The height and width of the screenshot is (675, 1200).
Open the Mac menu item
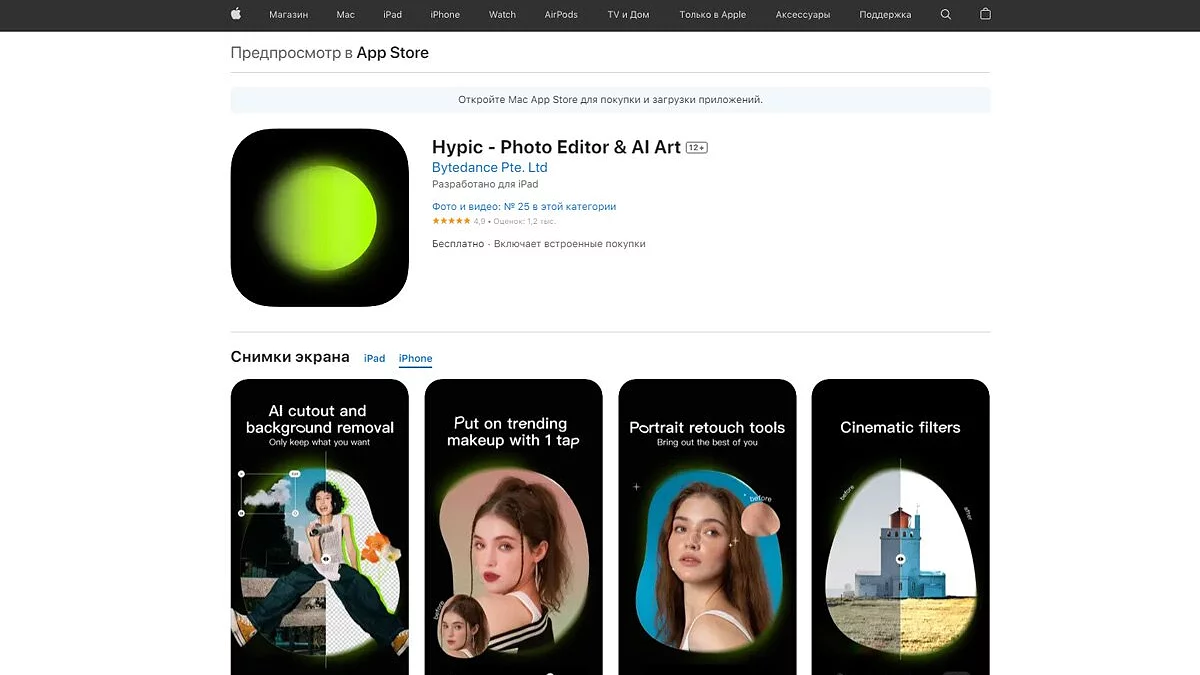pos(346,15)
